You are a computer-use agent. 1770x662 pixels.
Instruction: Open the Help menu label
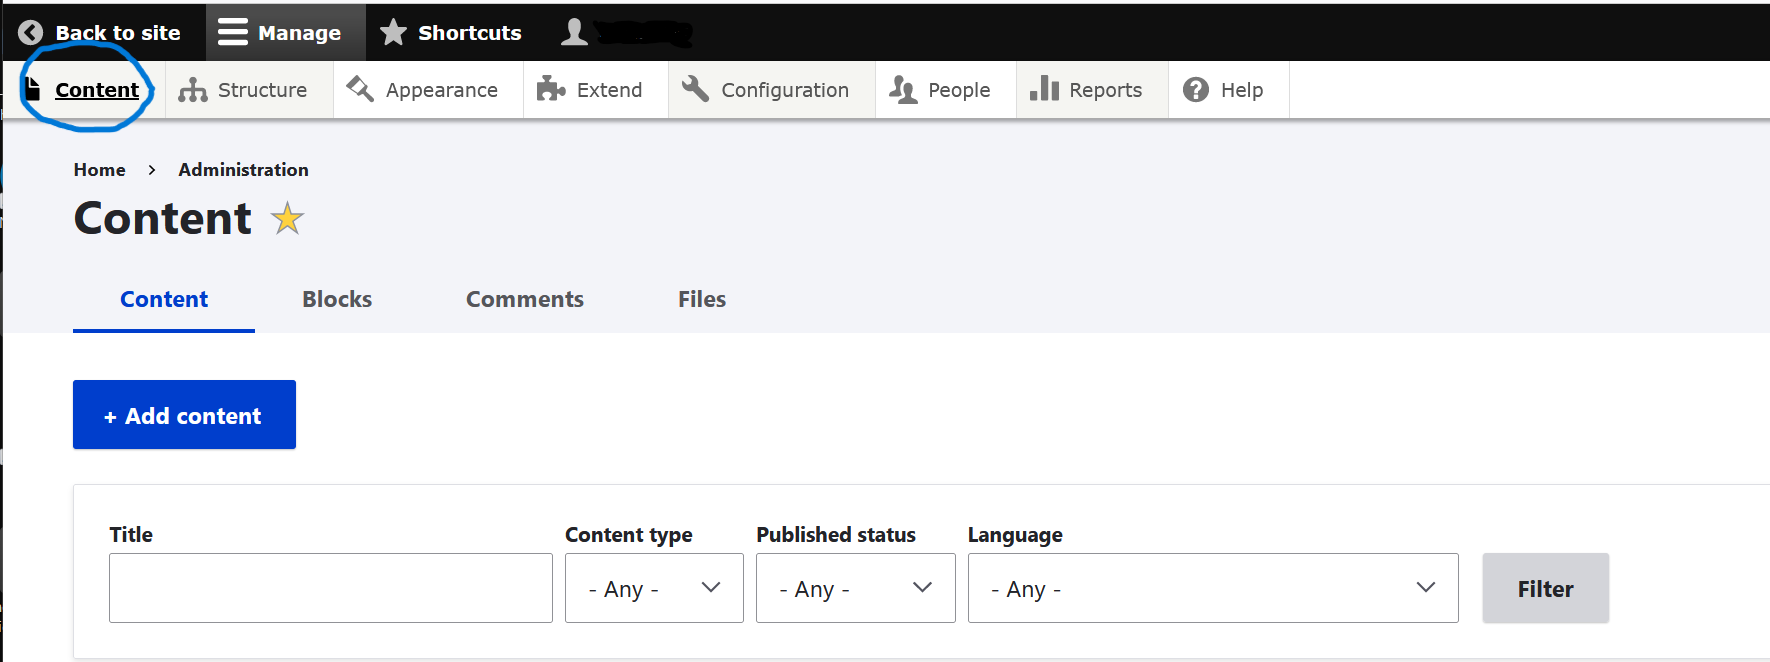click(1242, 90)
